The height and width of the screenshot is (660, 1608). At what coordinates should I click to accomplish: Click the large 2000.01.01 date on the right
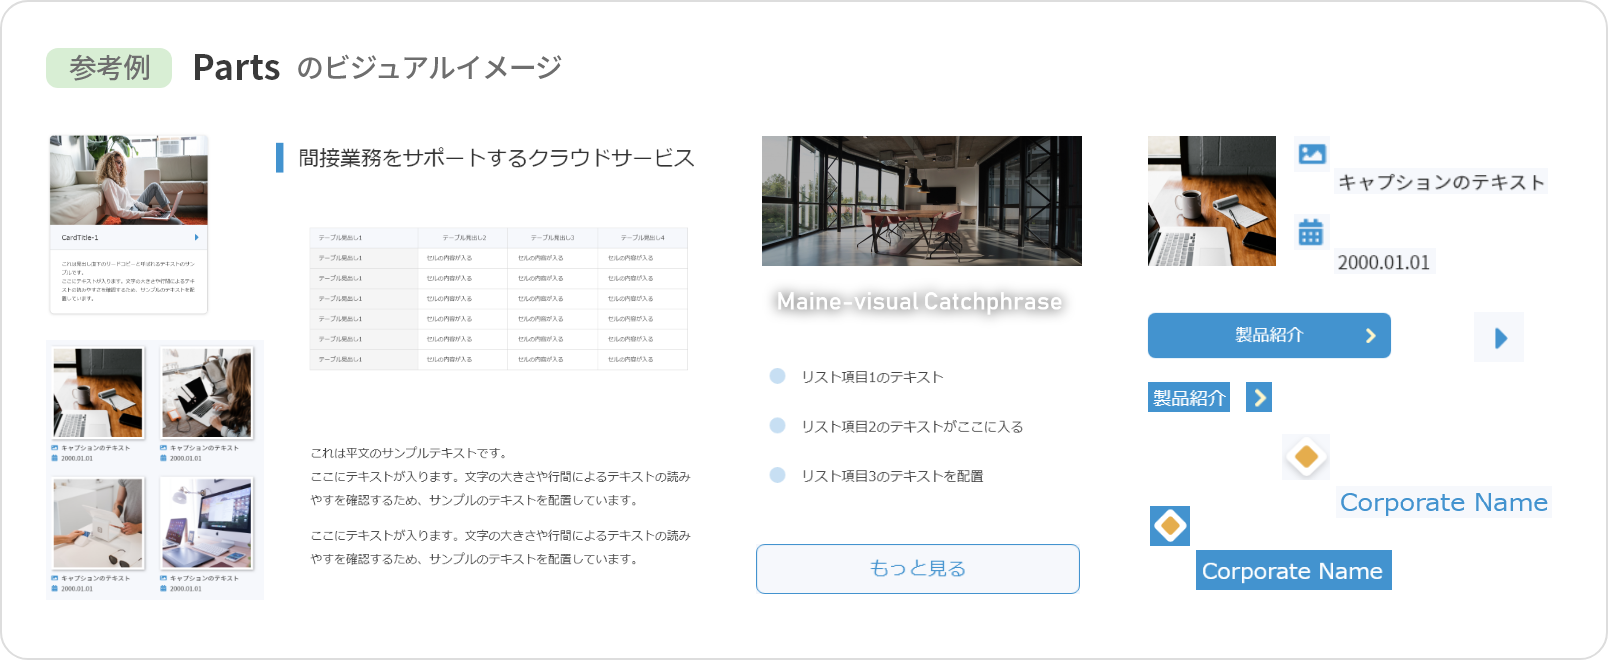pyautogui.click(x=1384, y=262)
